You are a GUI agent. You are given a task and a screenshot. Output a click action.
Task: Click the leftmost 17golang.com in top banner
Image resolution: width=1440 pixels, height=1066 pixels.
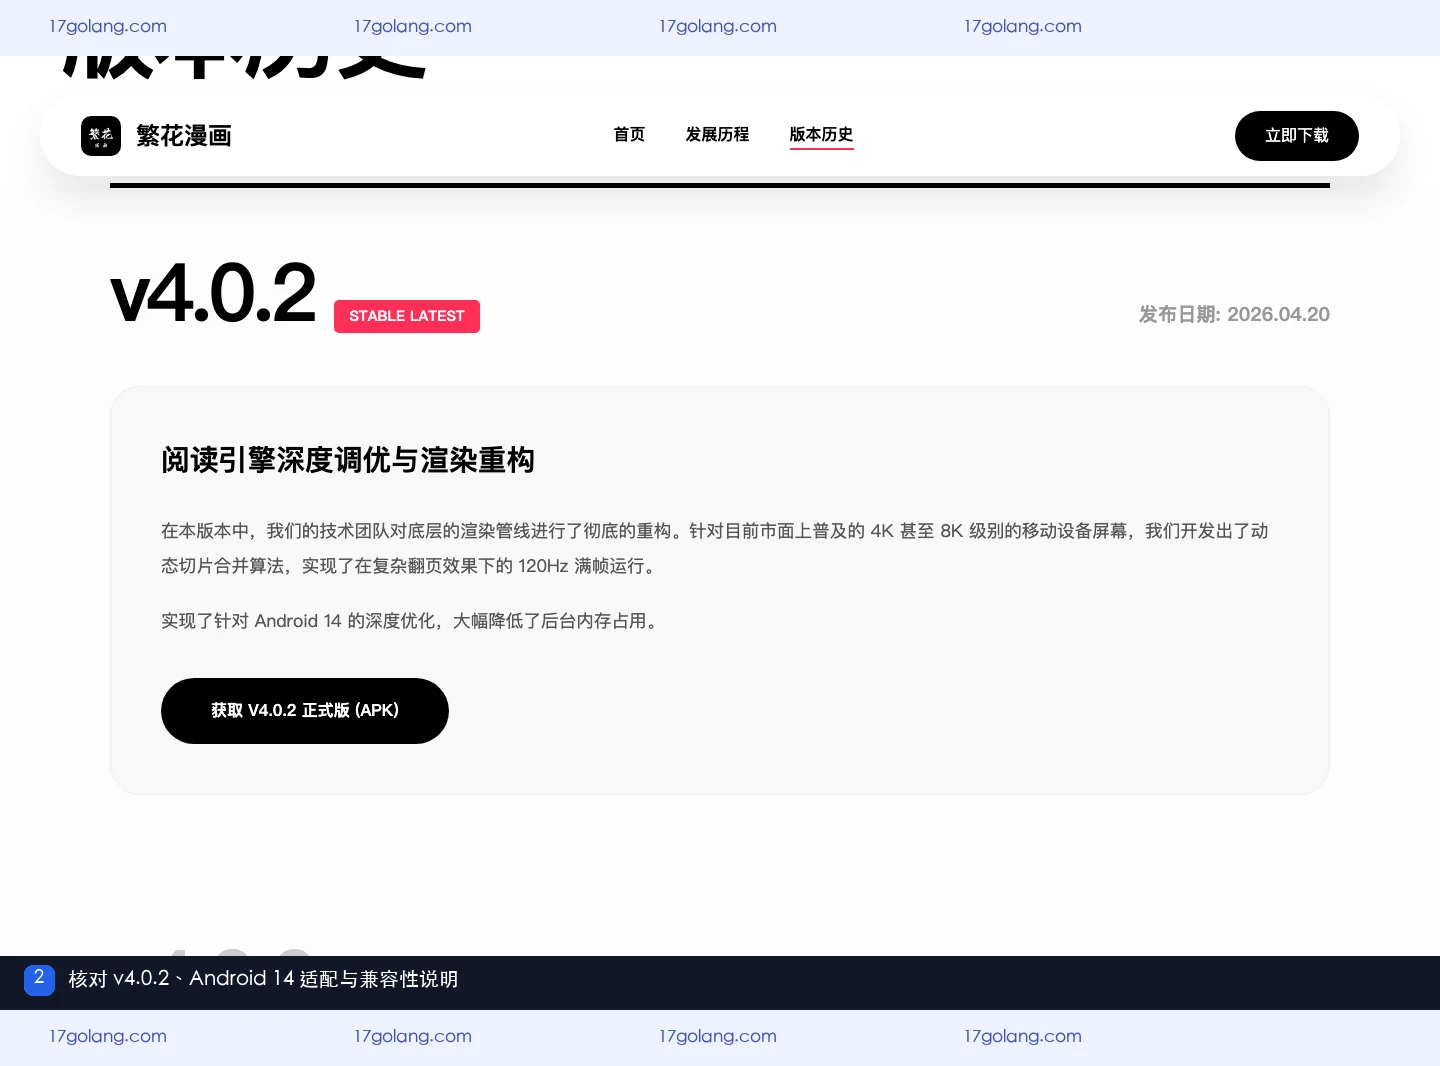tap(108, 26)
